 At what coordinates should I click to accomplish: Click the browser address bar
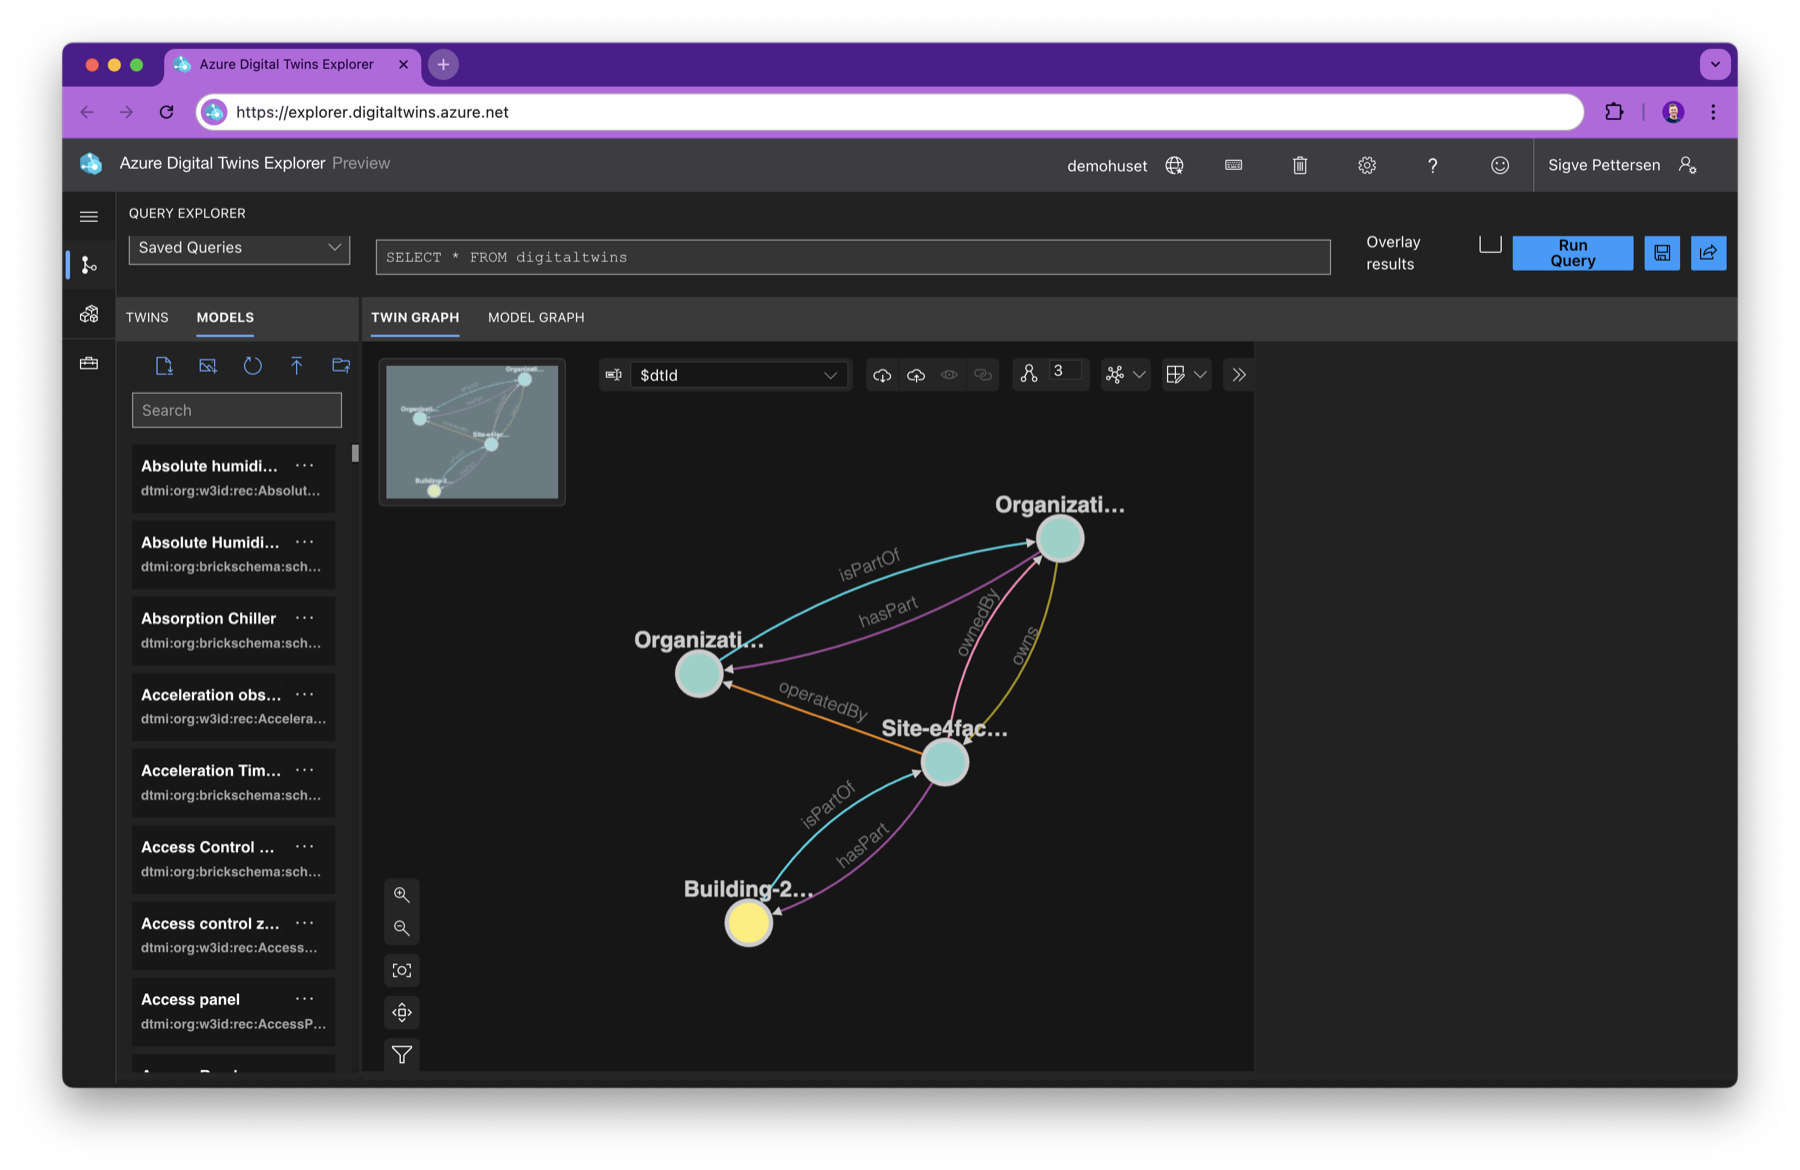(890, 112)
